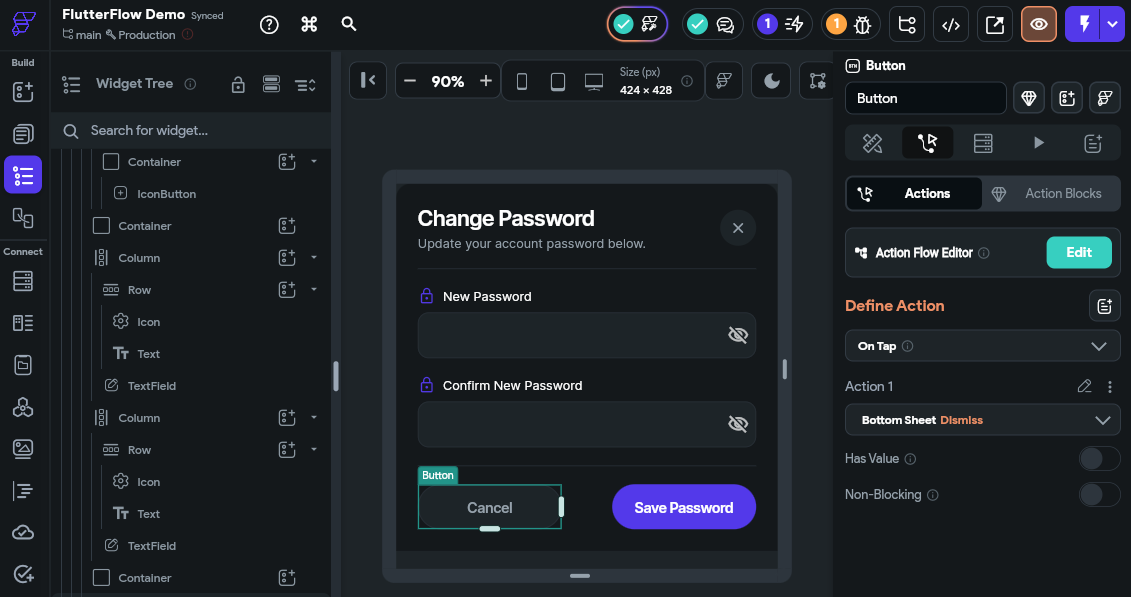This screenshot has width=1131, height=597.
Task: Open the cloud icon in left sidebar
Action: pos(23,532)
